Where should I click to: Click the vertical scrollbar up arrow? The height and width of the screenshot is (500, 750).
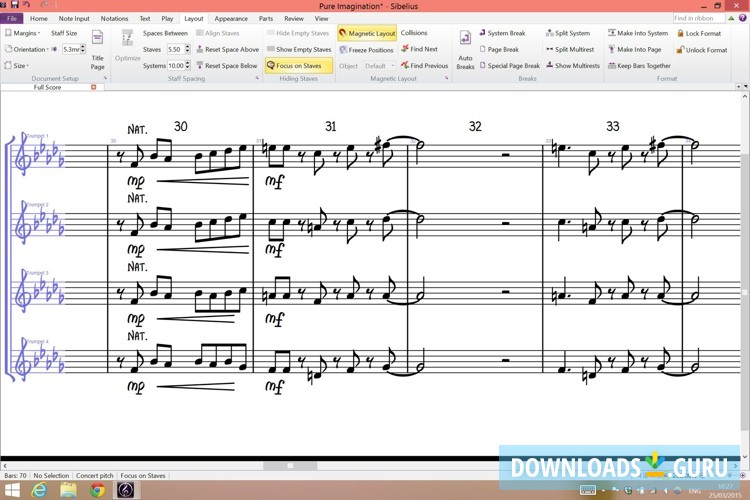click(745, 96)
